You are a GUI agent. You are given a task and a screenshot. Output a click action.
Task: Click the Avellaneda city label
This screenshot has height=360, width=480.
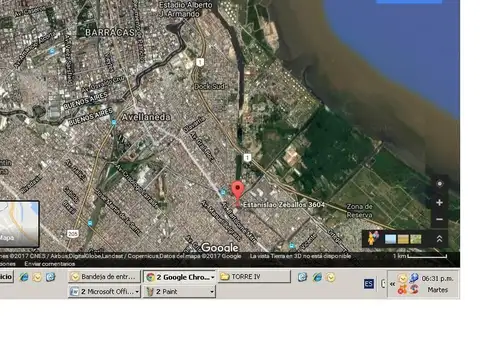[x=146, y=117]
